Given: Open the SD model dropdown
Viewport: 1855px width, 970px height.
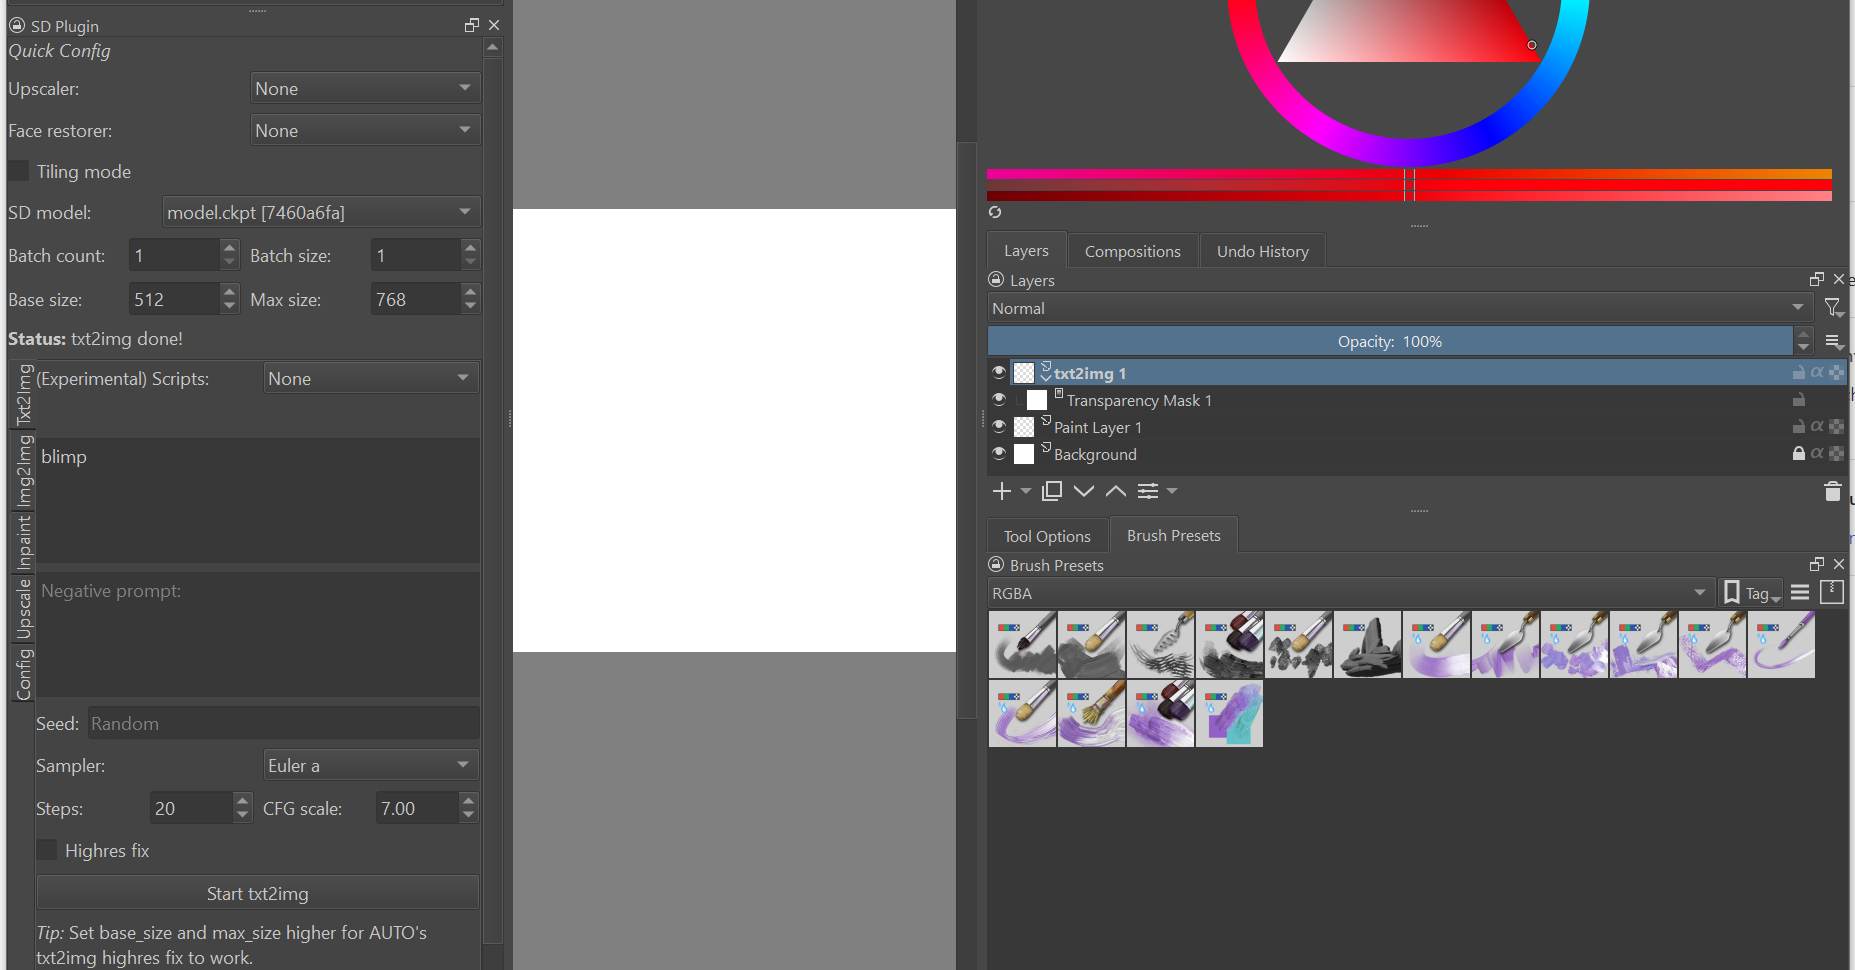Looking at the screenshot, I should coord(320,211).
